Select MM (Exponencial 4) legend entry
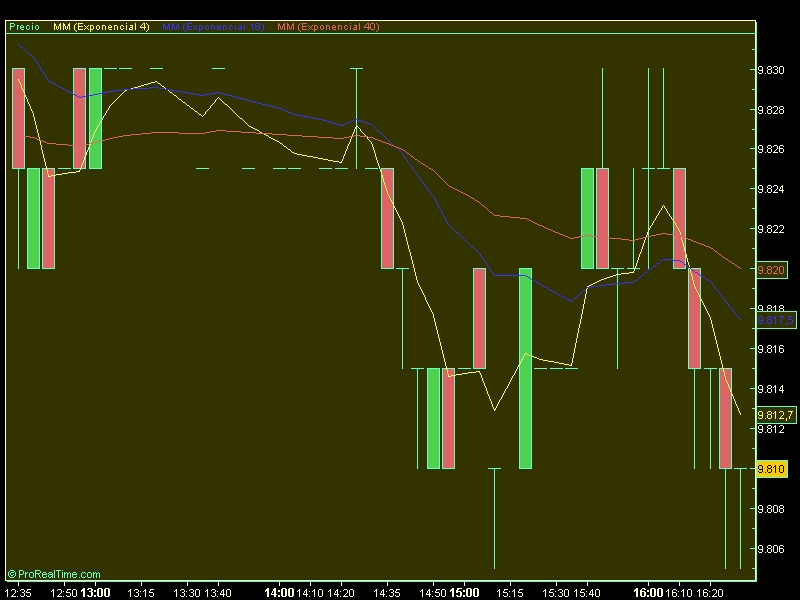800x600 pixels. point(101,27)
